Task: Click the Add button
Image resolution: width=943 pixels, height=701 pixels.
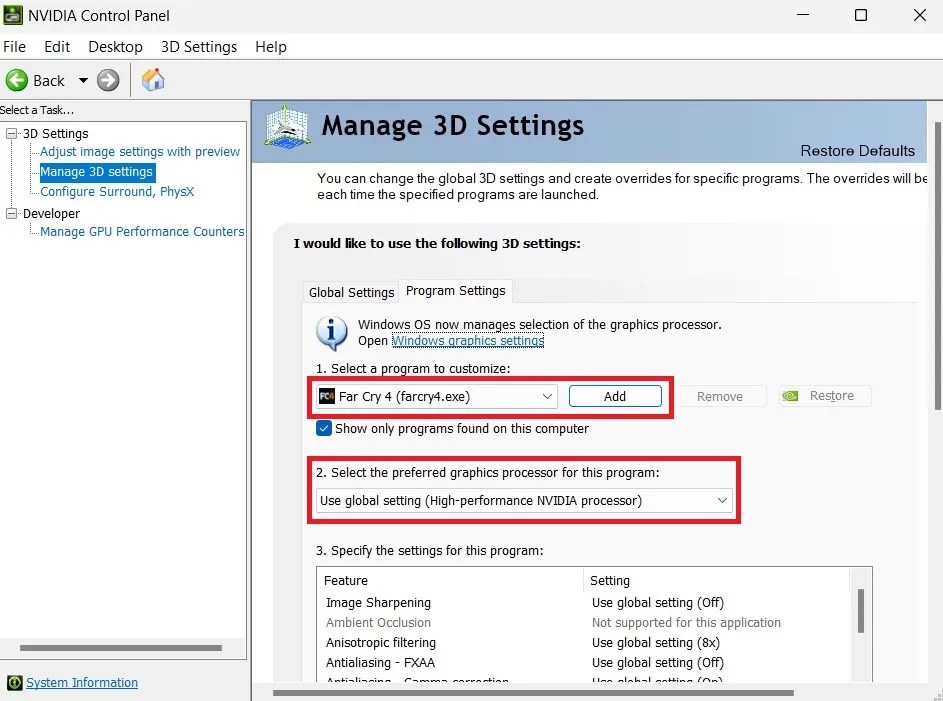Action: point(615,396)
